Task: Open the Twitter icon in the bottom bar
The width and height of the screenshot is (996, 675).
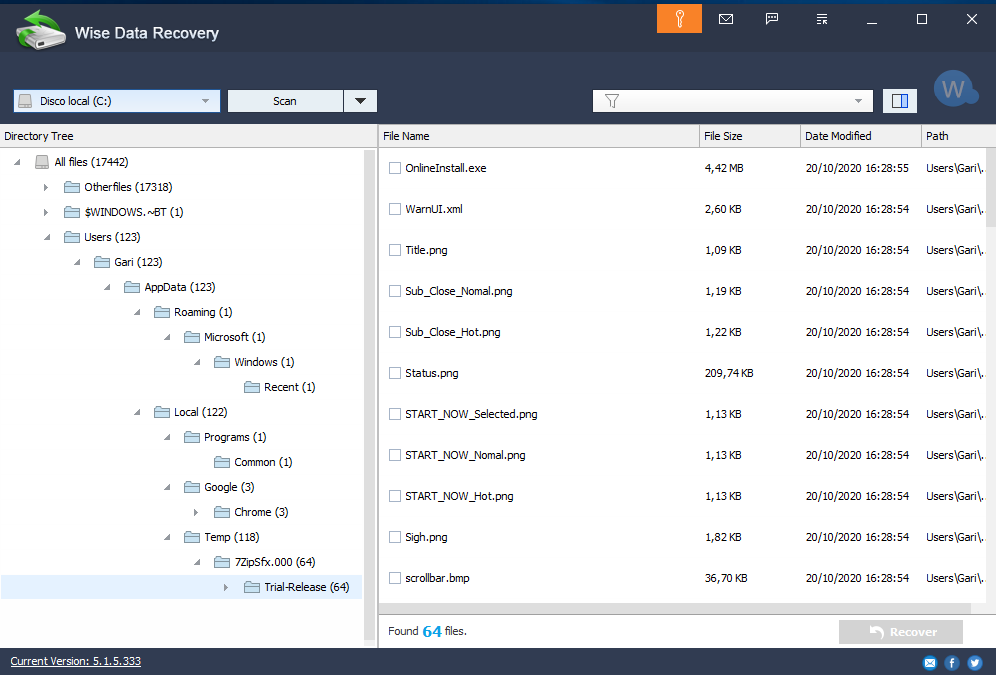Action: [974, 663]
